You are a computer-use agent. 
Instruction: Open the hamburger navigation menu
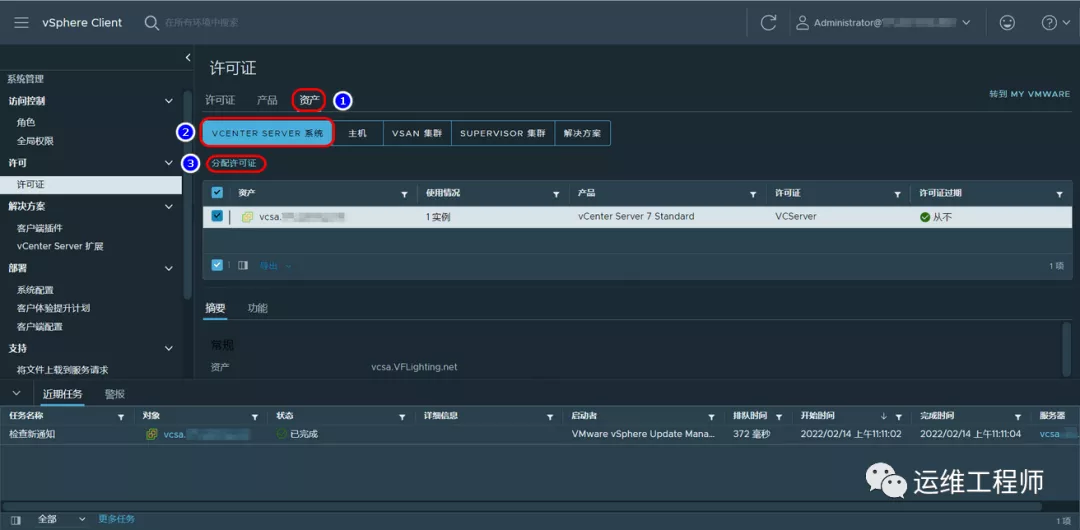[x=21, y=22]
